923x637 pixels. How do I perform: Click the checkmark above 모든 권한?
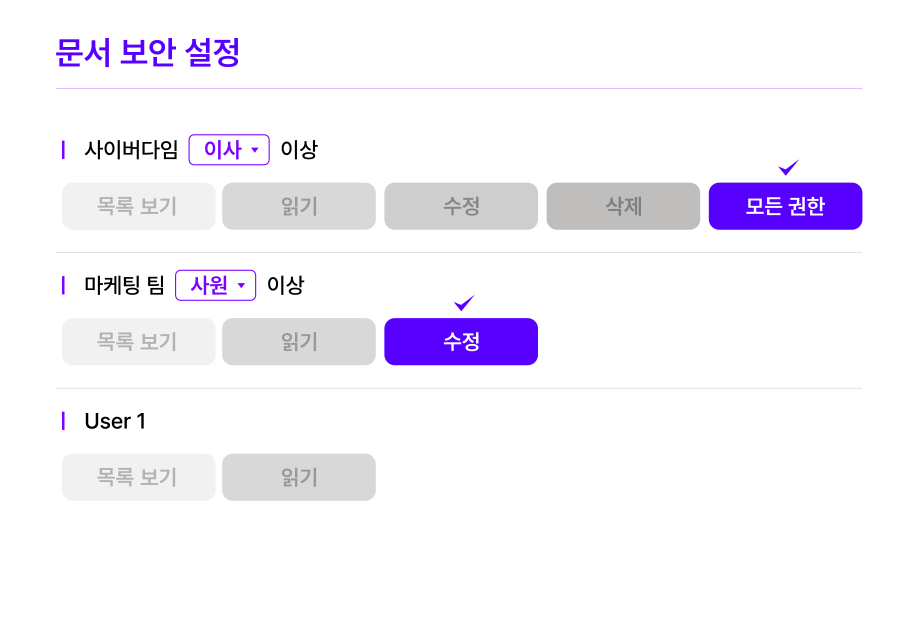point(789,167)
